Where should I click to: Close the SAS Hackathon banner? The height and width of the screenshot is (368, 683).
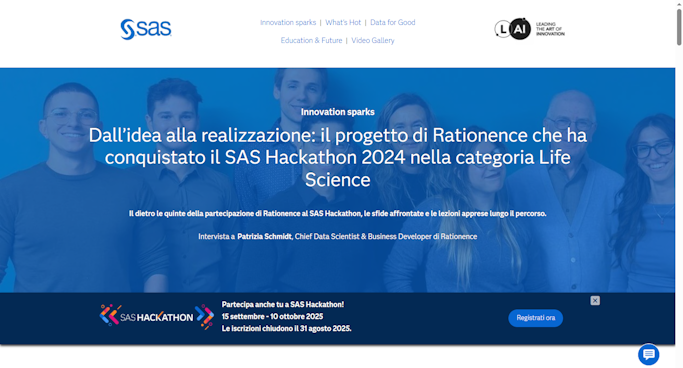[595, 300]
